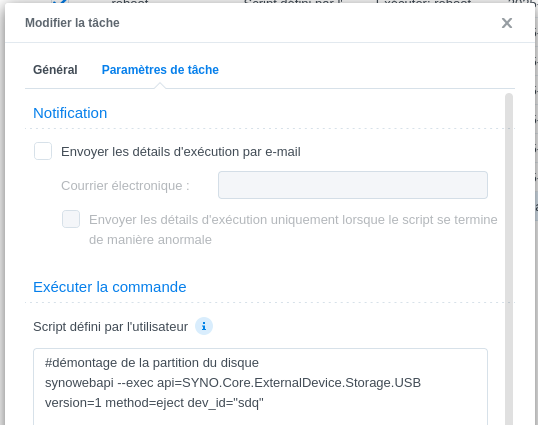Enable Envoyer les détails d'exécution par e-mail checkbox
Viewport: 538px width, 425px height.
(x=43, y=151)
